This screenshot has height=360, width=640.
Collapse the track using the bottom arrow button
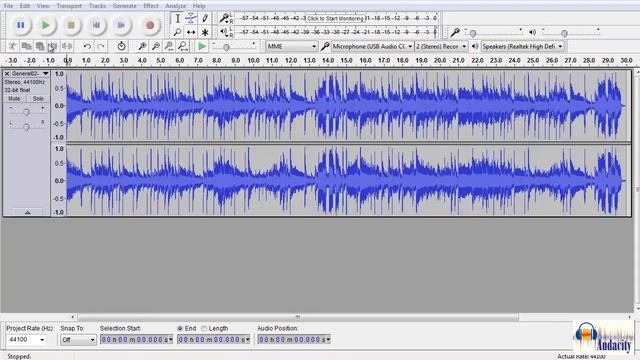tap(27, 212)
